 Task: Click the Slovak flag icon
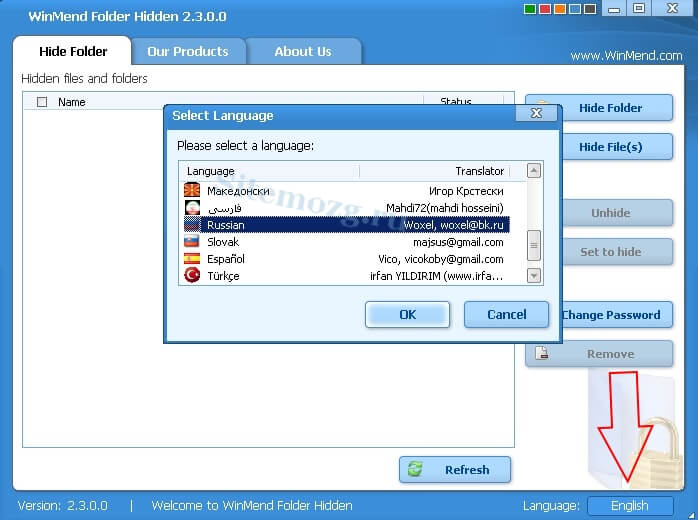(x=192, y=242)
